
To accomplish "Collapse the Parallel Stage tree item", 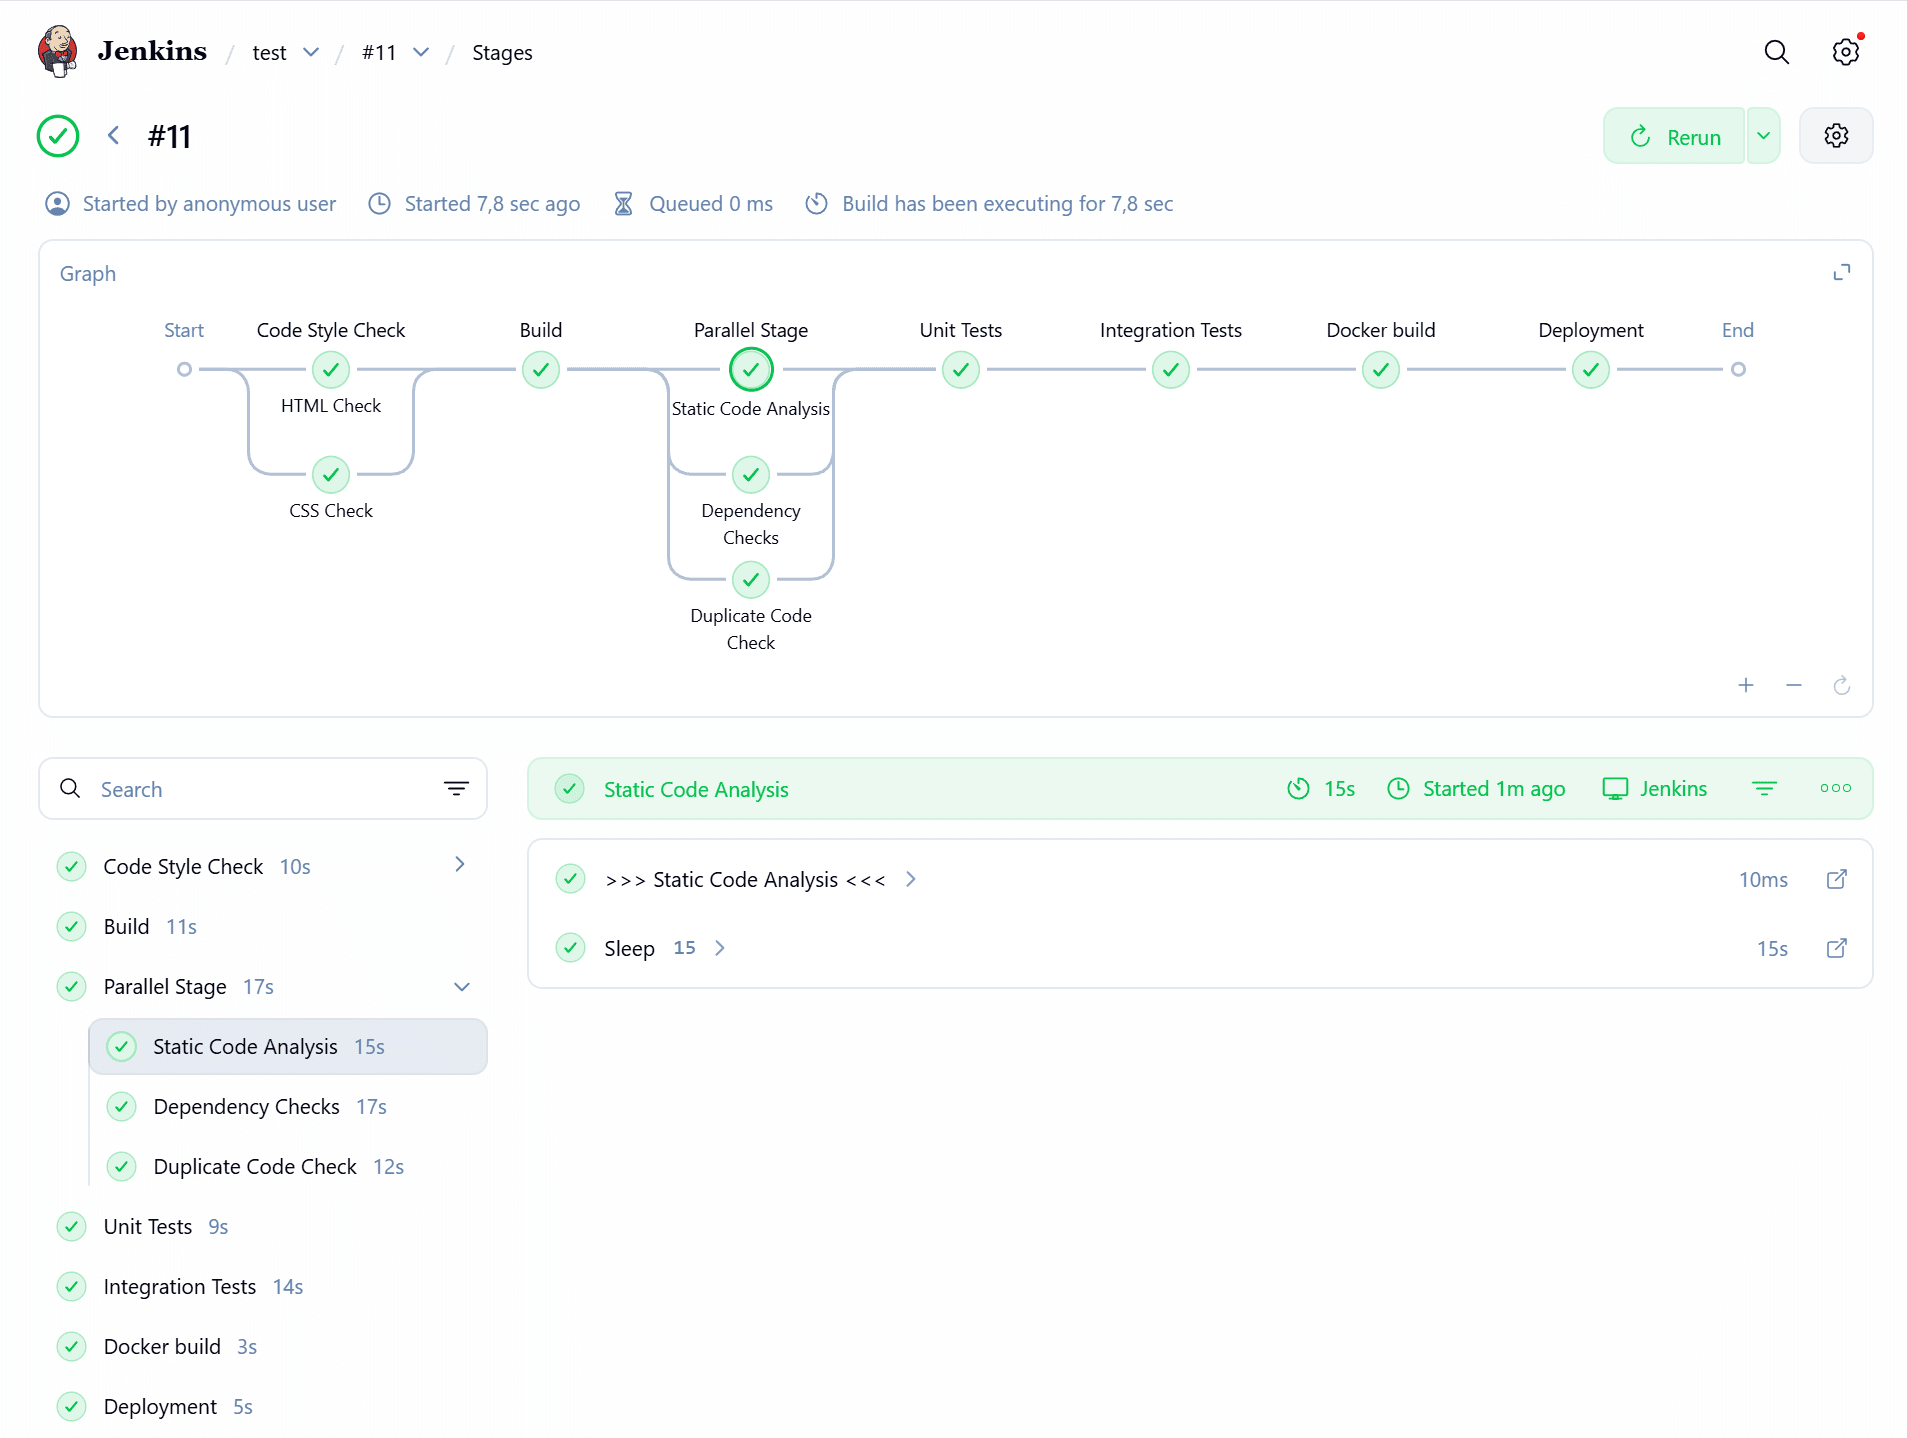I will click(461, 987).
